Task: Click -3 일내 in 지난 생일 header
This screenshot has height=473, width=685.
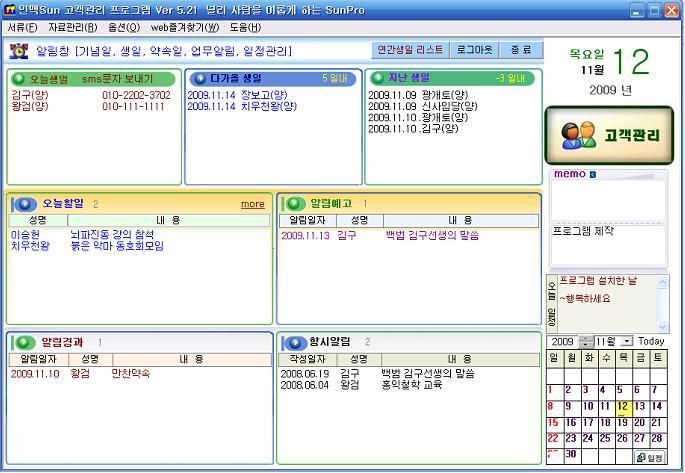Action: (510, 79)
